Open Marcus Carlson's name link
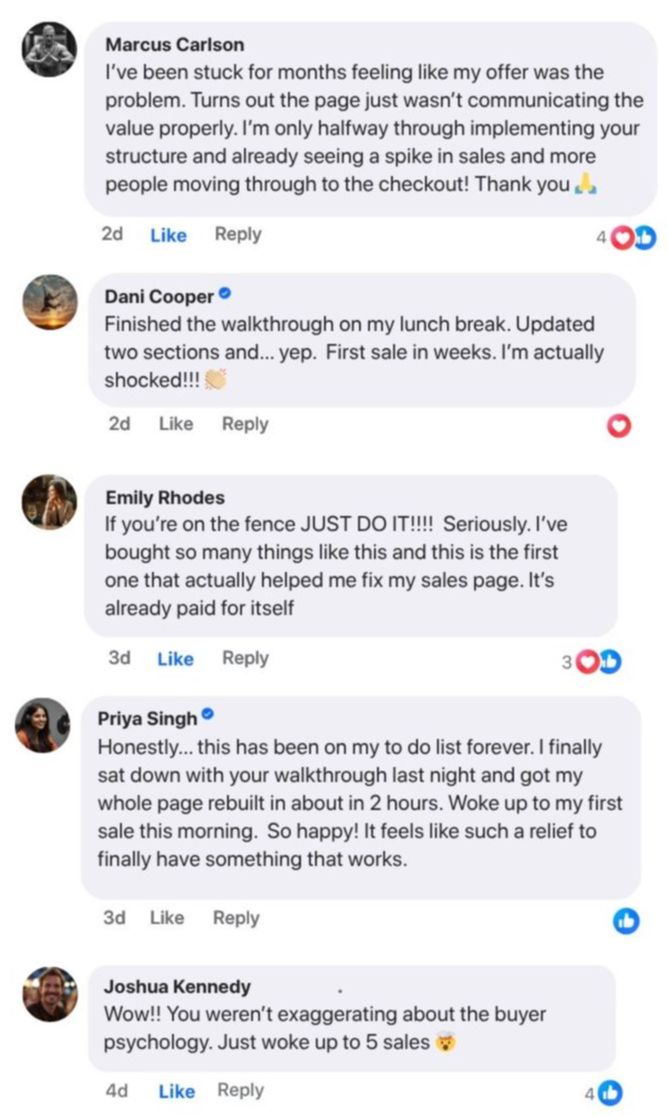668x1116 pixels. pos(174,45)
